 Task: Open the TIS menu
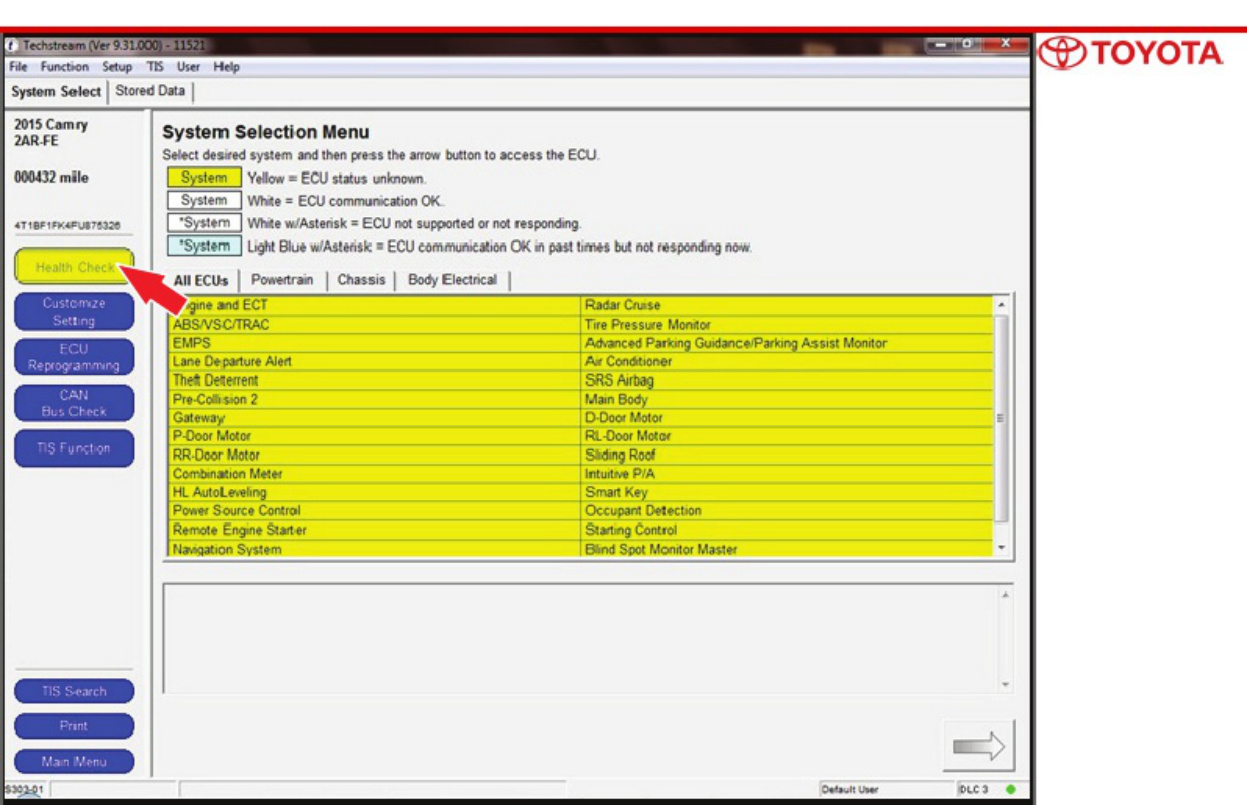155,67
